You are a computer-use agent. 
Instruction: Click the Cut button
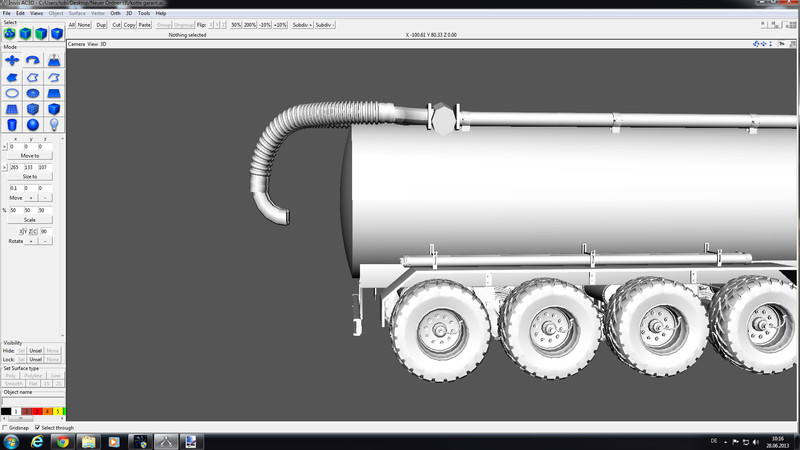[x=116, y=24]
